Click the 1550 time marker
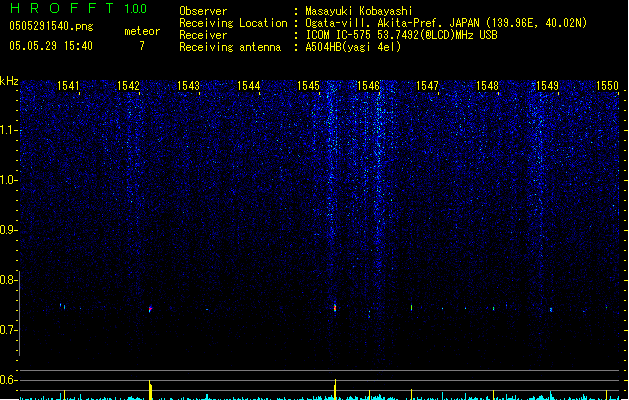The width and height of the screenshot is (629, 400). pos(607,86)
